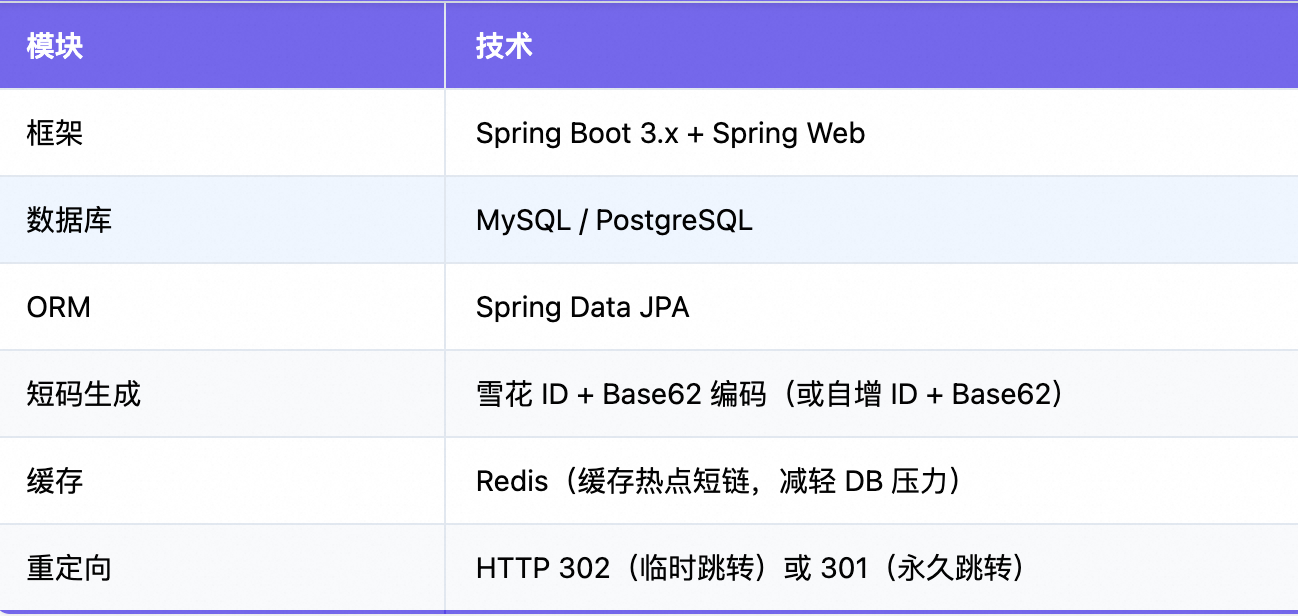Select the Spring Boot 3.x + Spring Web cell
1298x616 pixels.
coord(871,133)
